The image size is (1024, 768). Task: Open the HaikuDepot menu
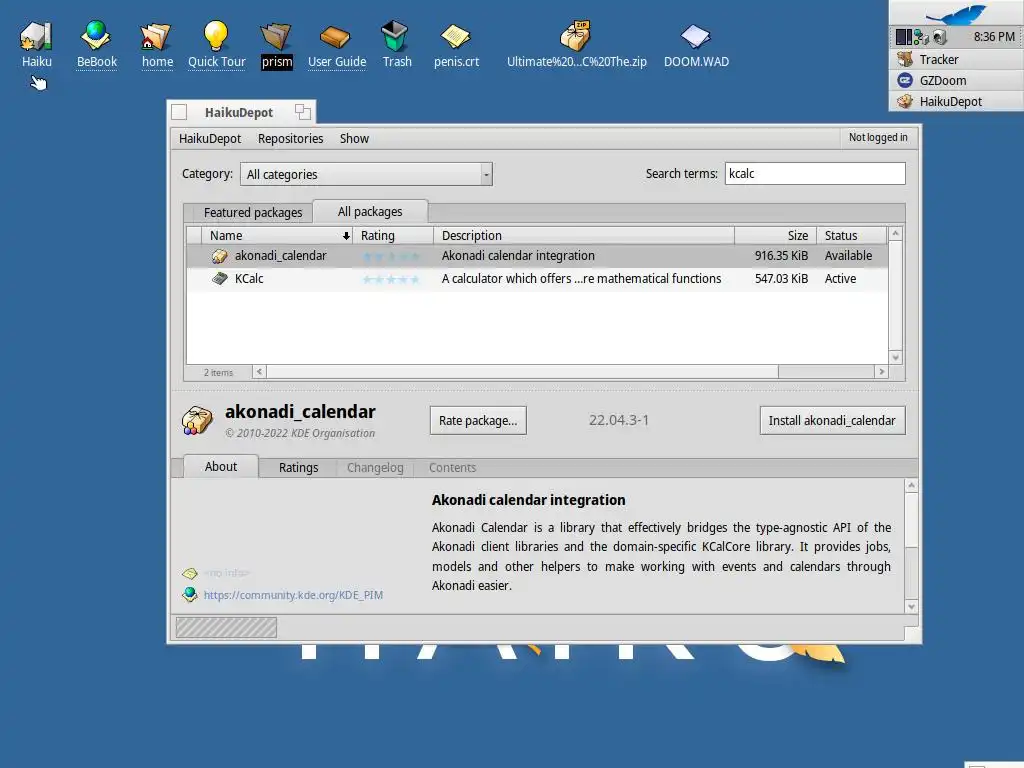pos(210,138)
